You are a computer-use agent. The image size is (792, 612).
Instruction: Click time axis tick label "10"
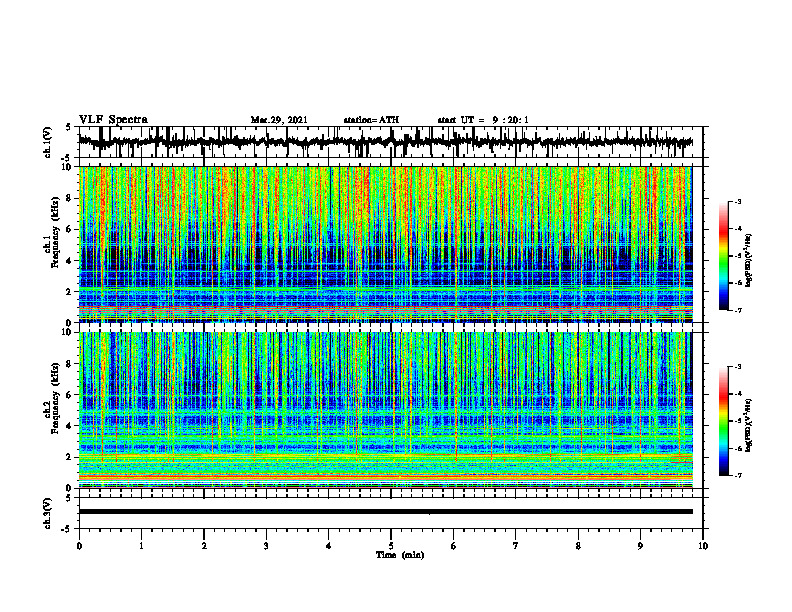(x=703, y=546)
